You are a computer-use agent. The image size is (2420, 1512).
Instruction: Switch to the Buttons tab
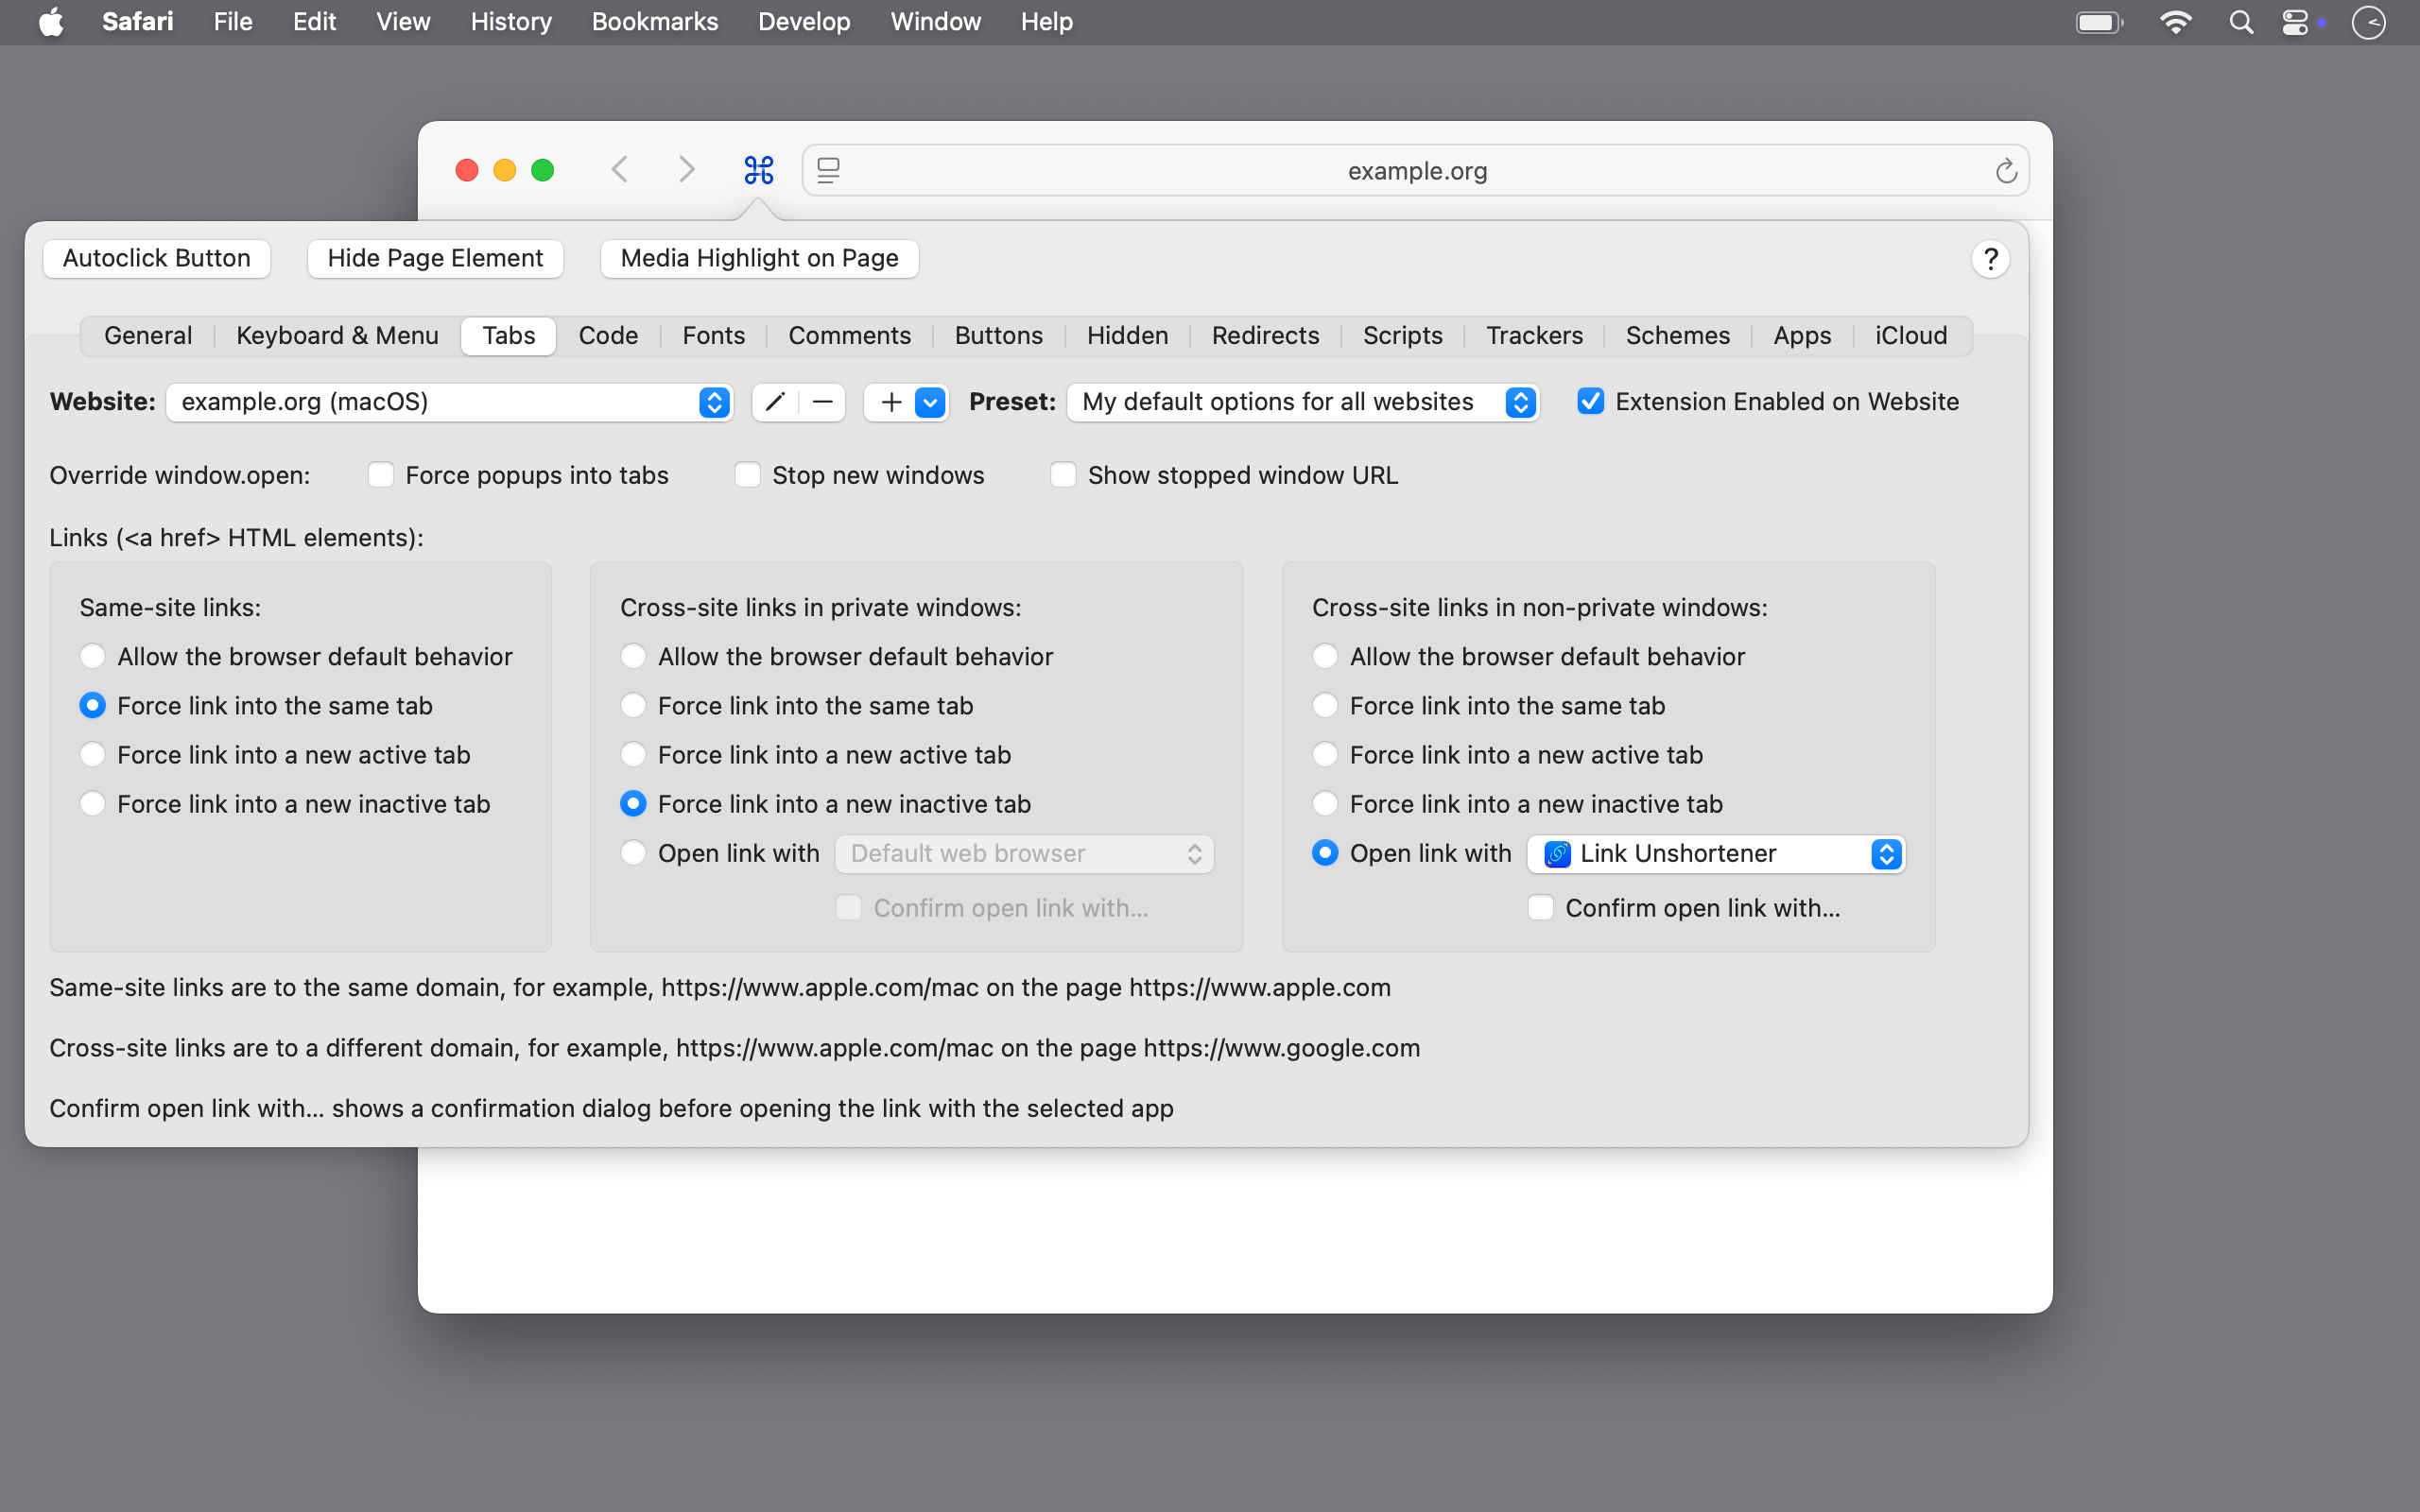coord(998,336)
